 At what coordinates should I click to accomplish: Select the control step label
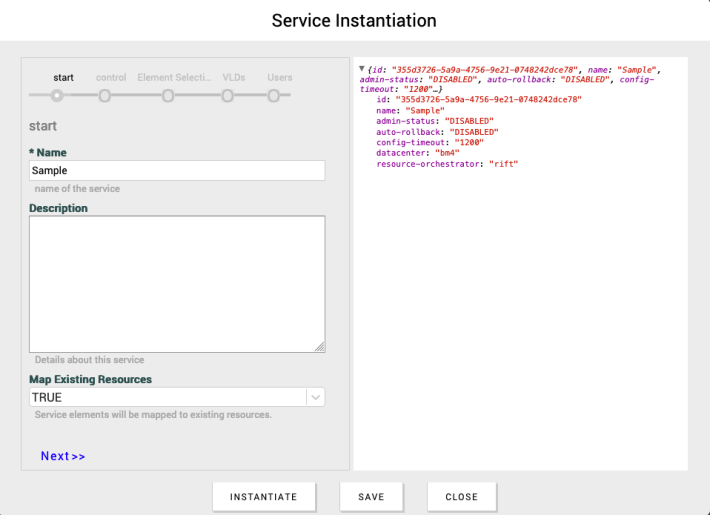pyautogui.click(x=111, y=77)
